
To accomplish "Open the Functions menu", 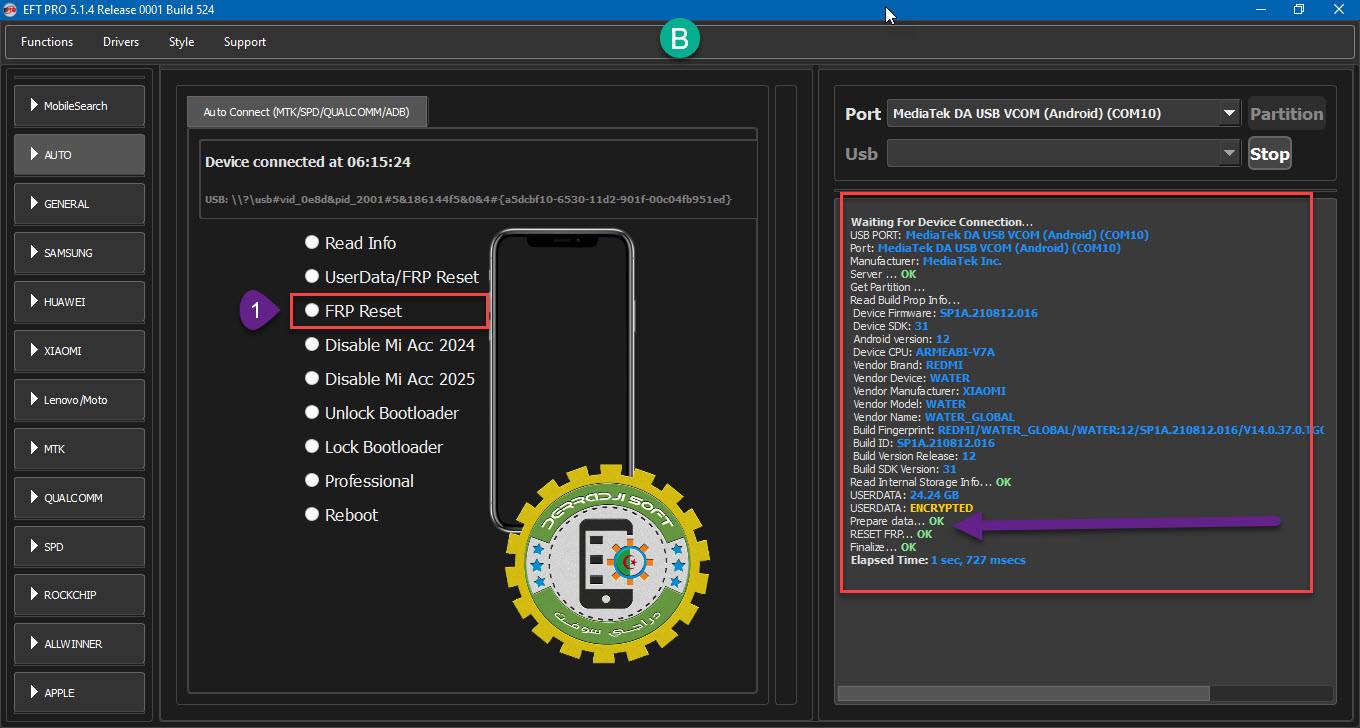I will [x=47, y=42].
